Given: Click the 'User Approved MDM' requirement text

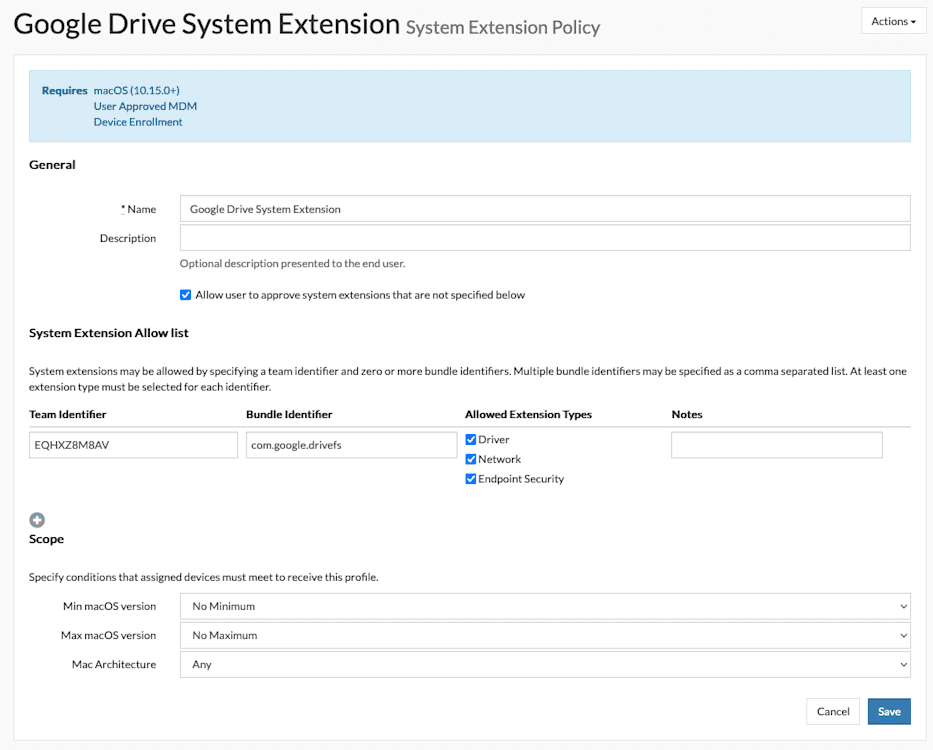Looking at the screenshot, I should (145, 106).
